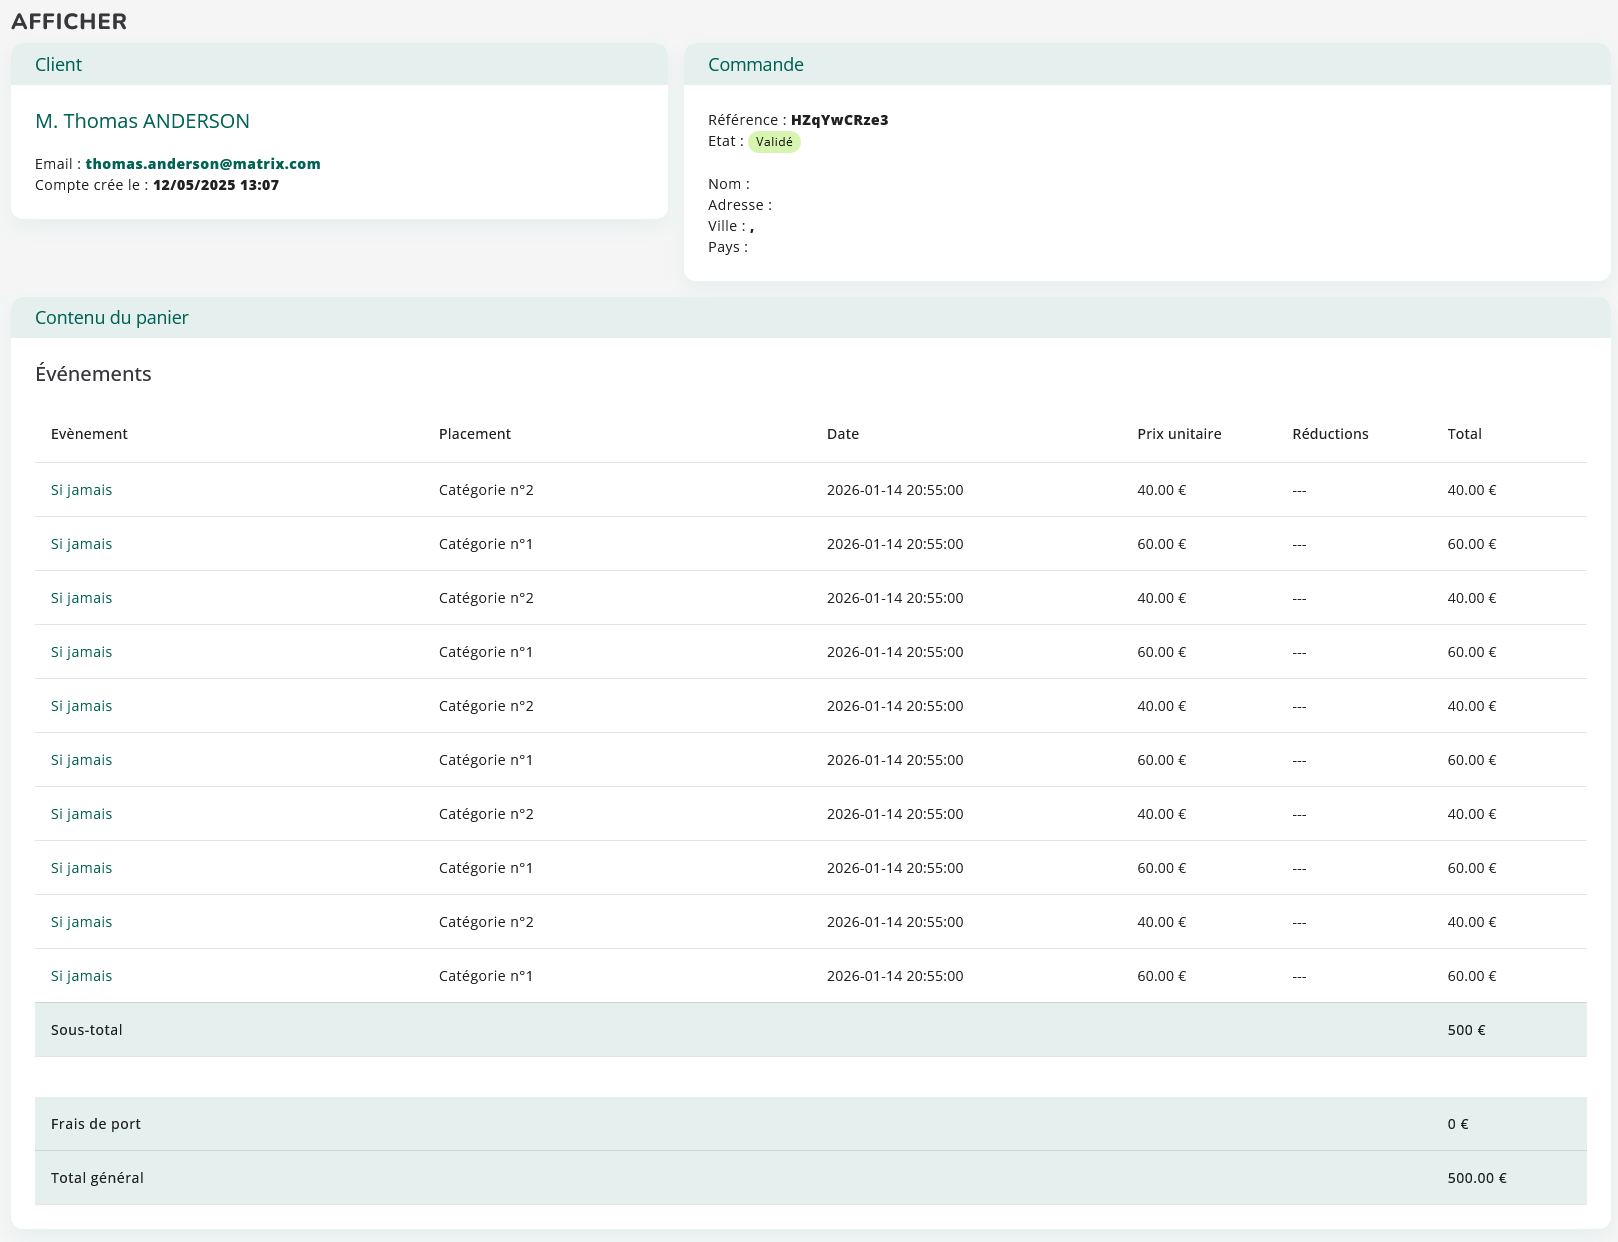Open the M. Thomas ANDERSON client link
This screenshot has width=1618, height=1242.
click(142, 121)
